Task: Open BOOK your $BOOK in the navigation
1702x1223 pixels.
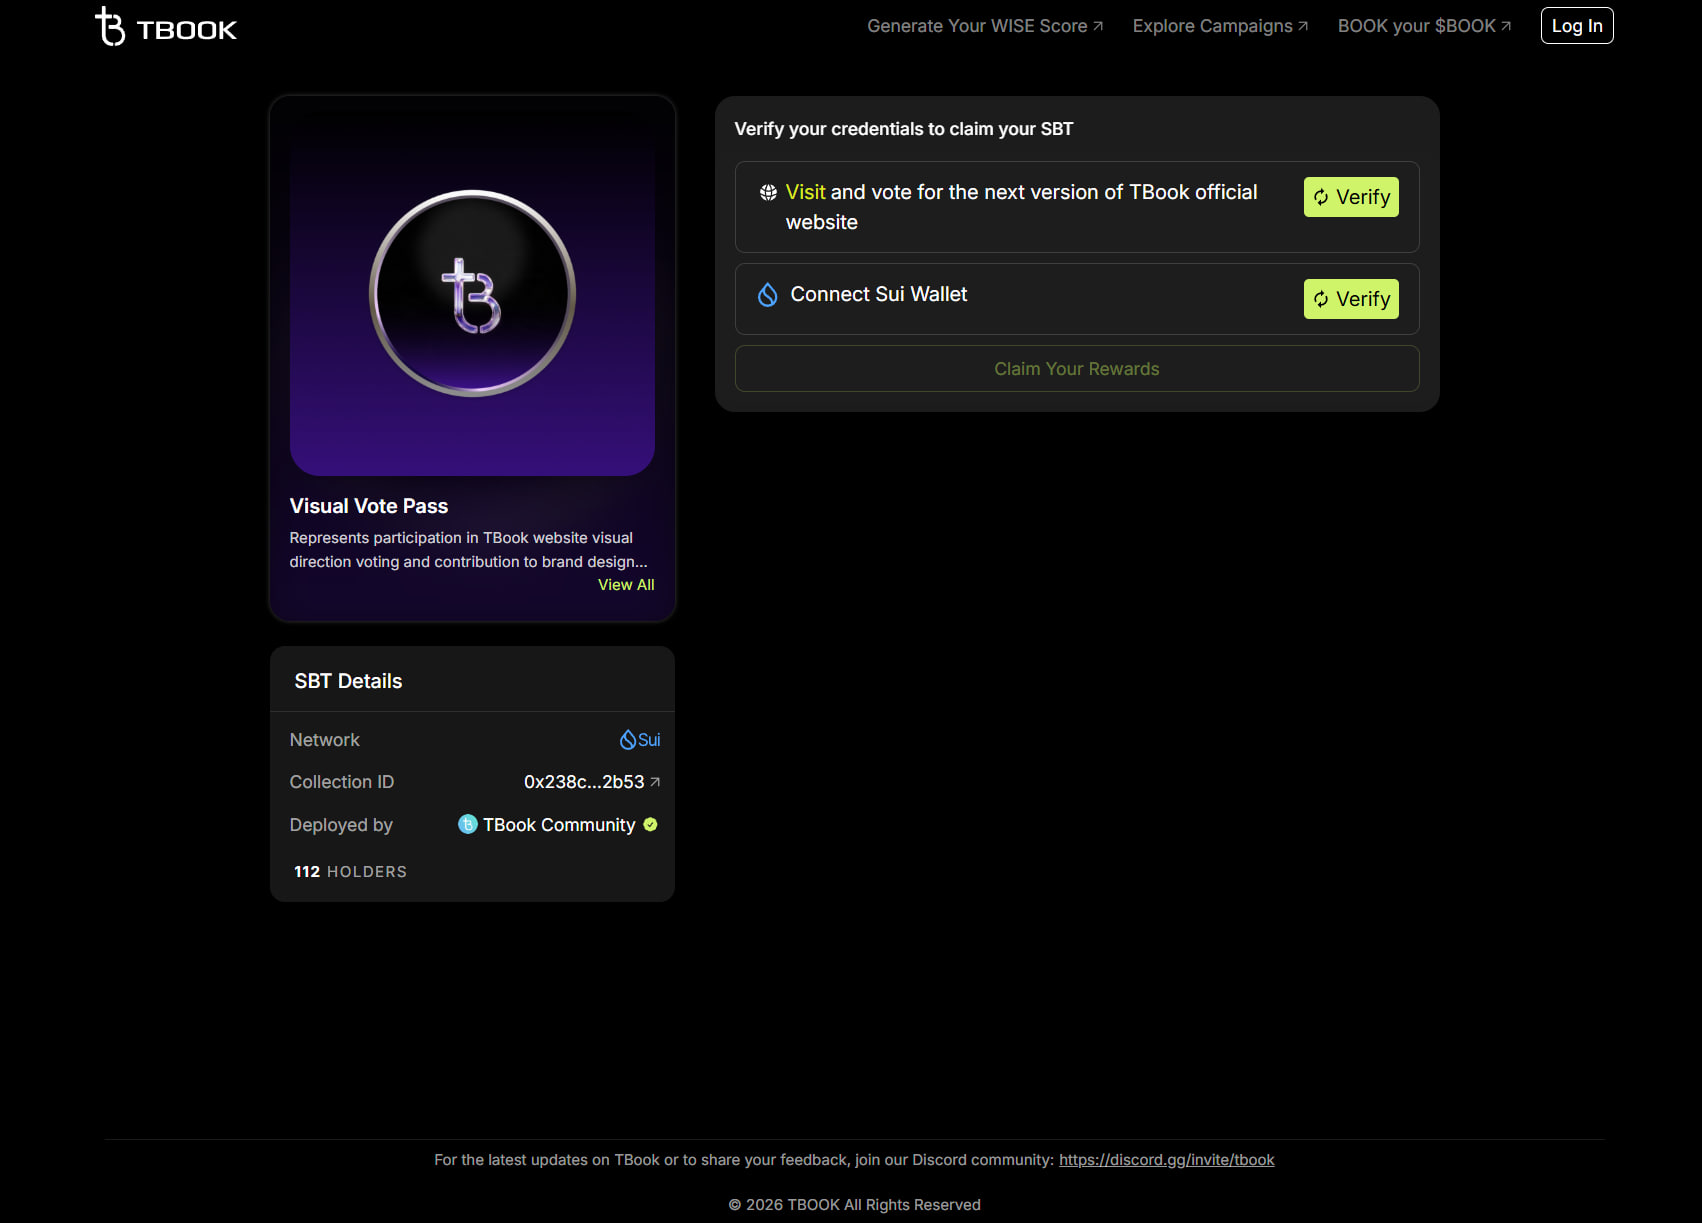Action: [1425, 26]
